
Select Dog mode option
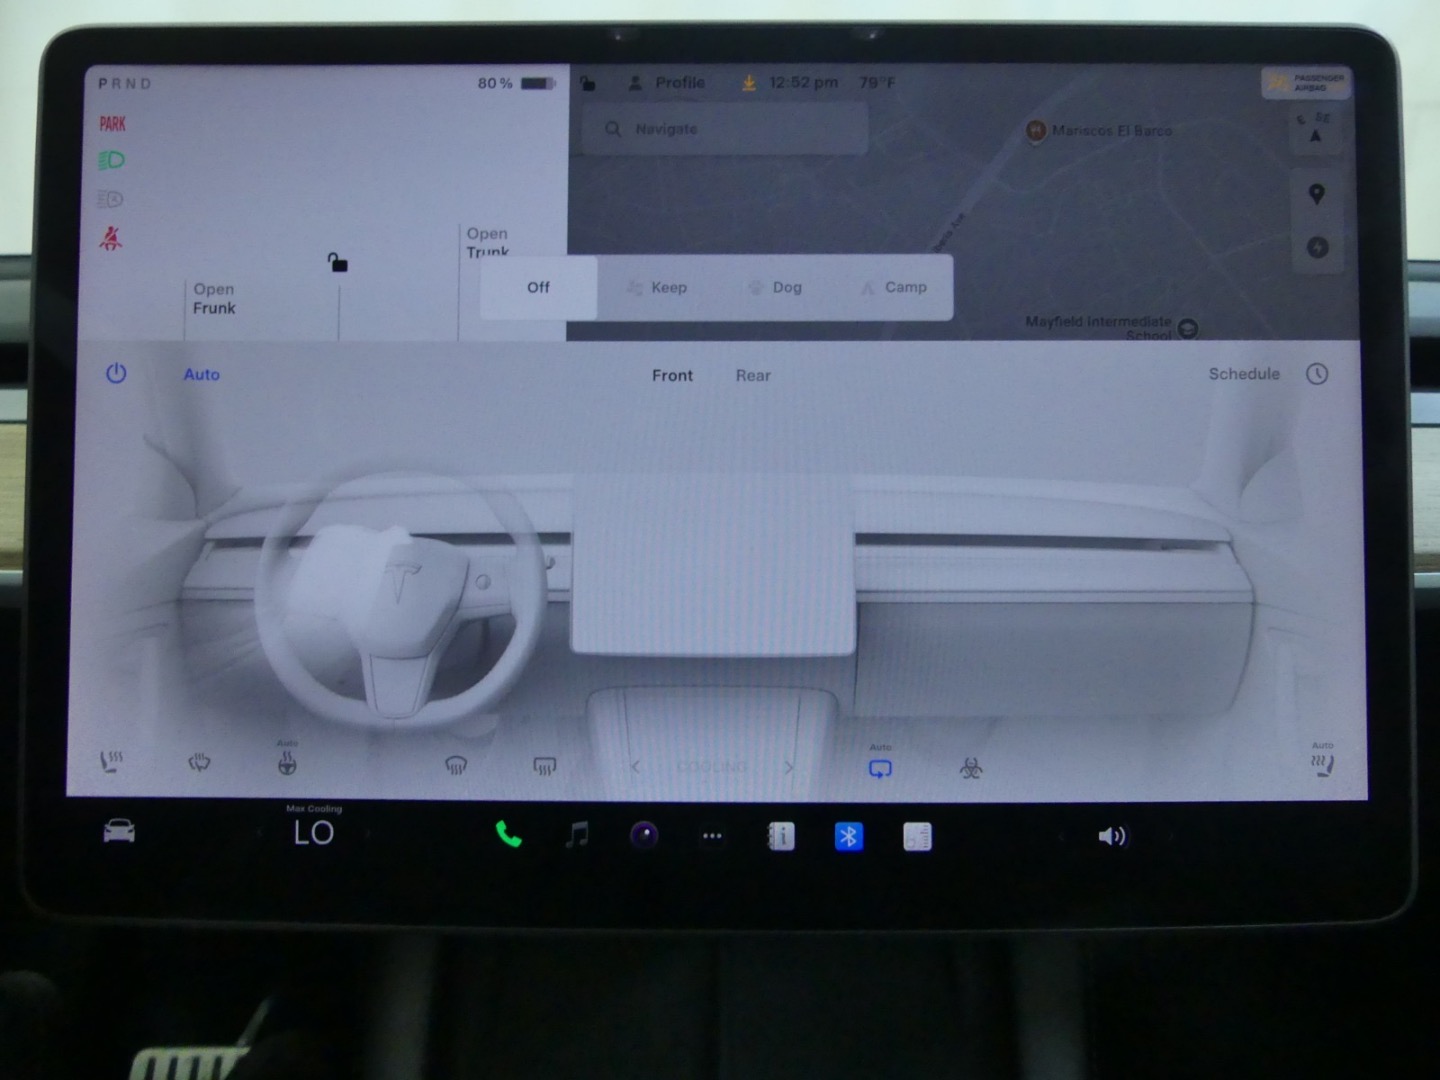(x=776, y=288)
